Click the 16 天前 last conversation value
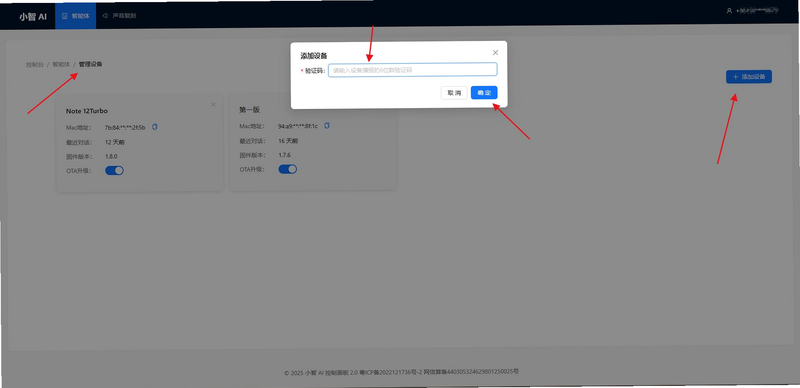800x388 pixels. [x=288, y=140]
